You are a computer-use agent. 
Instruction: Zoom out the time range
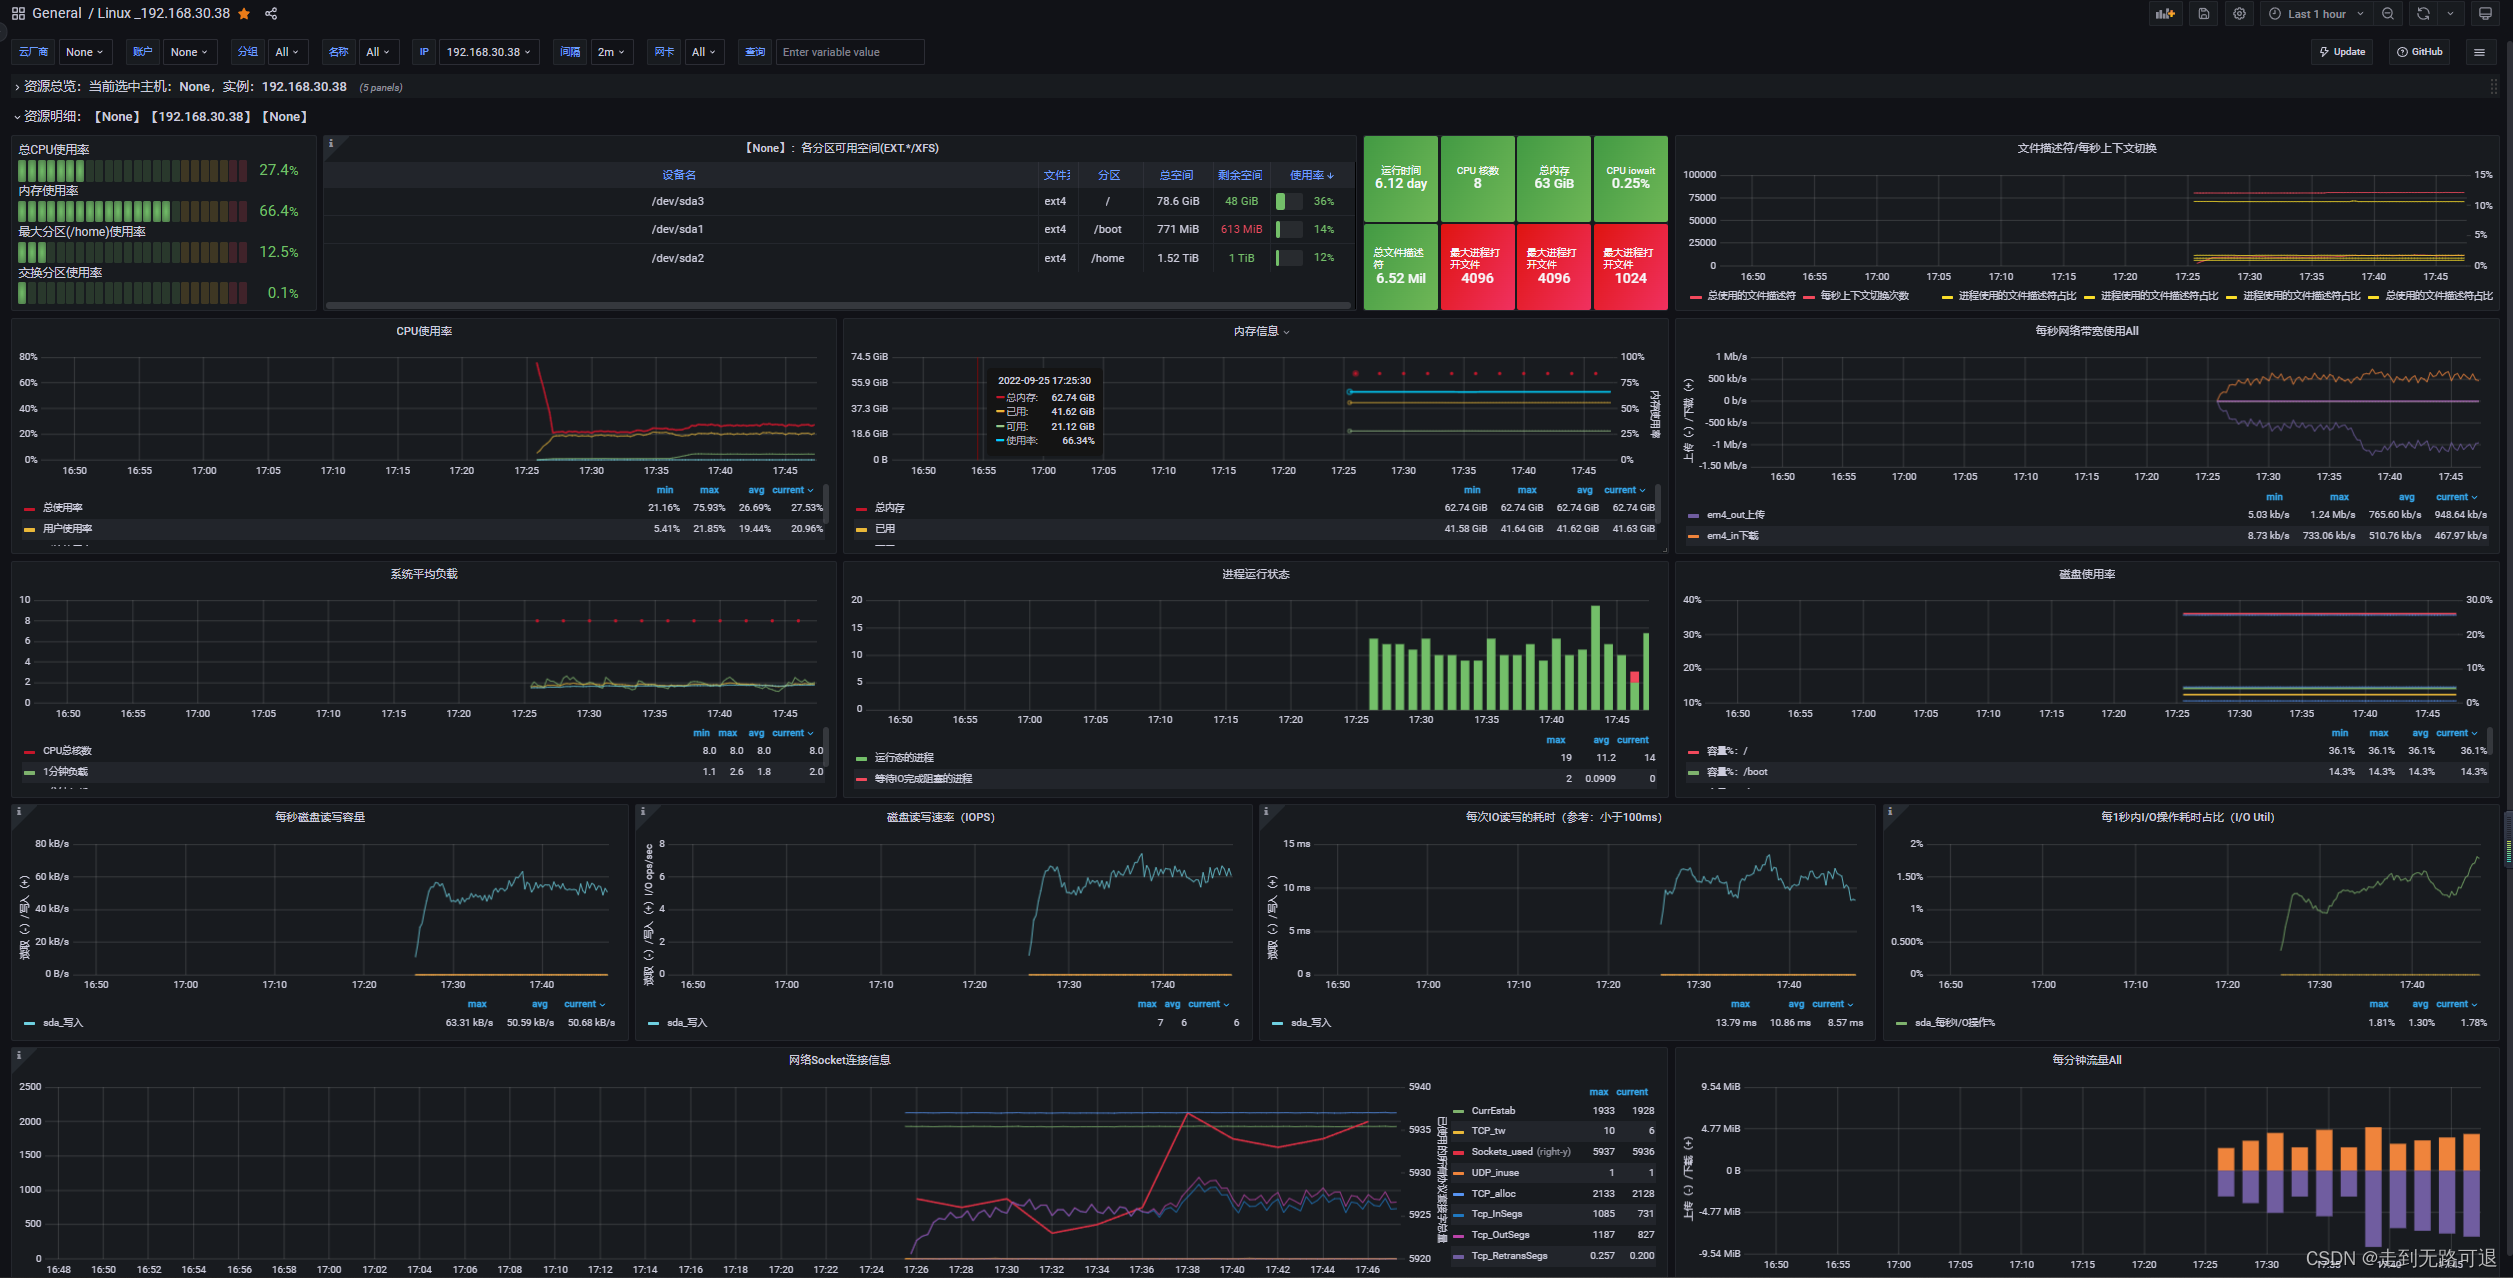point(2388,14)
